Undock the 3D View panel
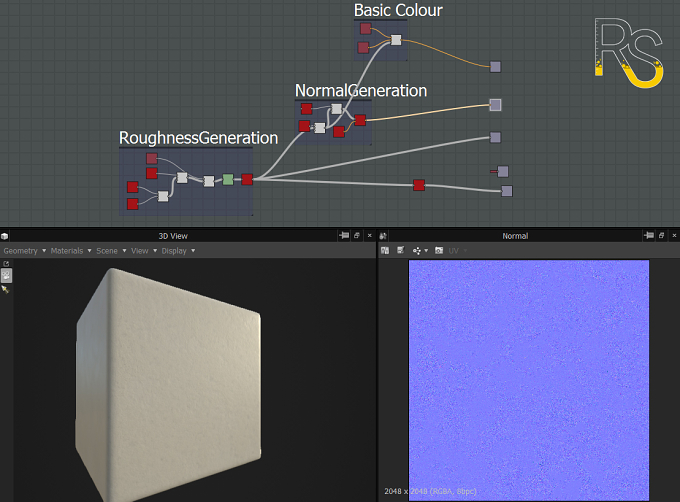Image resolution: width=680 pixels, height=502 pixels. point(357,235)
